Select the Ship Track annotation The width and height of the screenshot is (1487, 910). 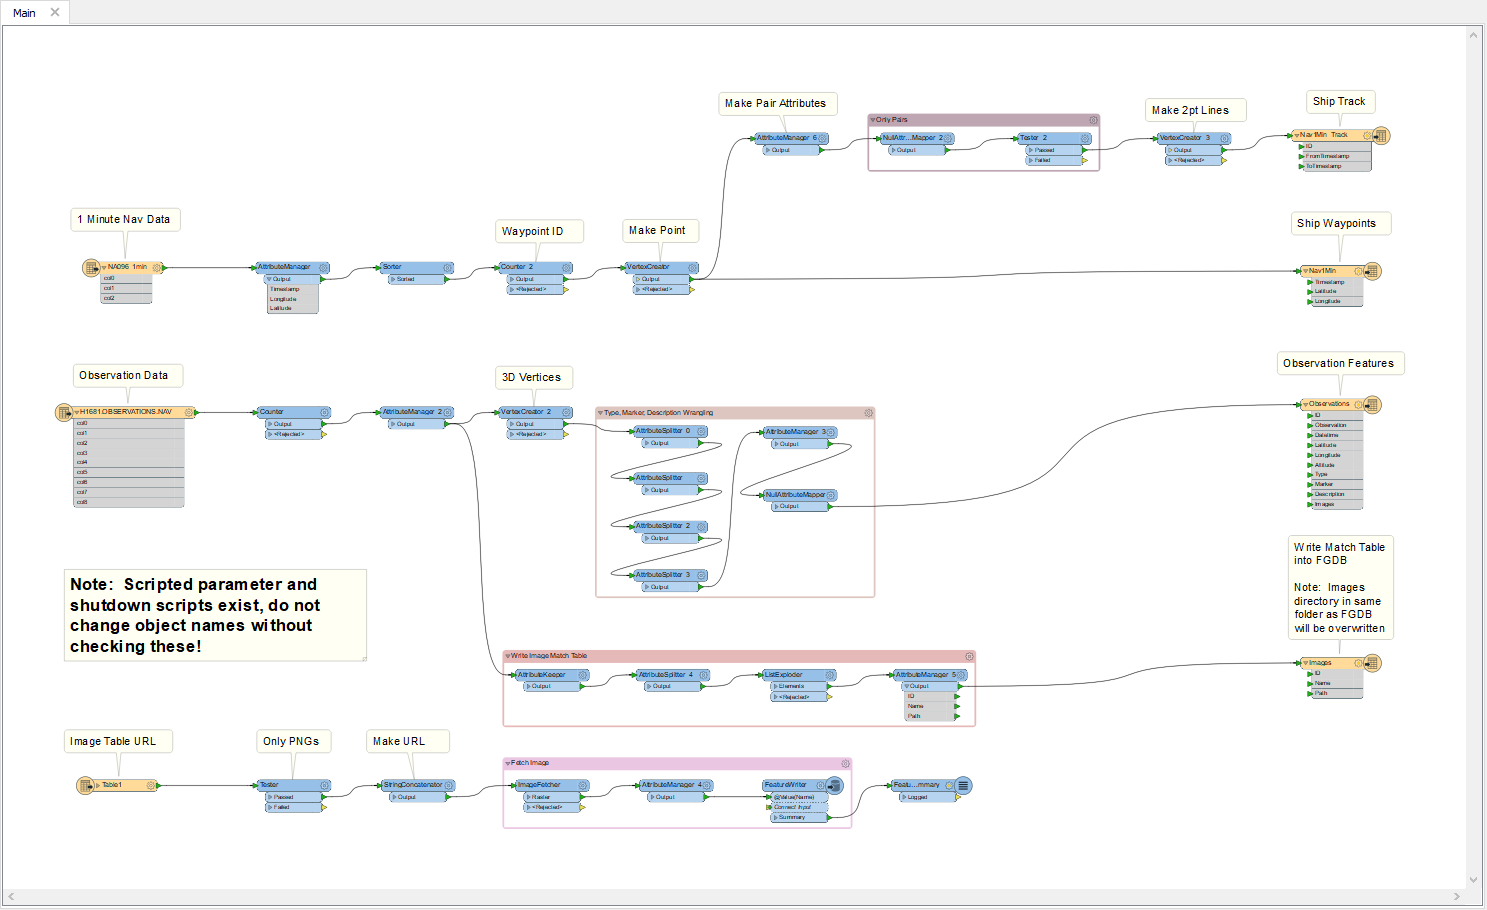[1340, 101]
